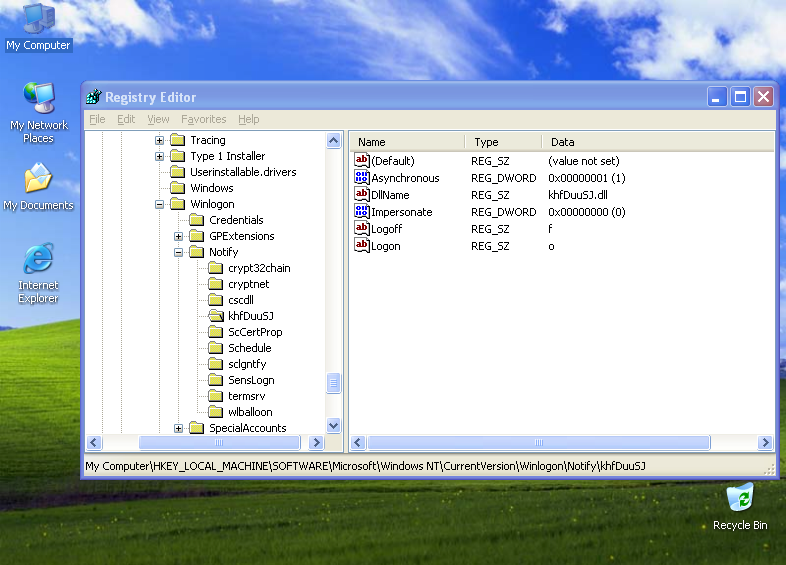The image size is (786, 565).
Task: Click tree pane scroll left arrow
Action: [x=94, y=443]
